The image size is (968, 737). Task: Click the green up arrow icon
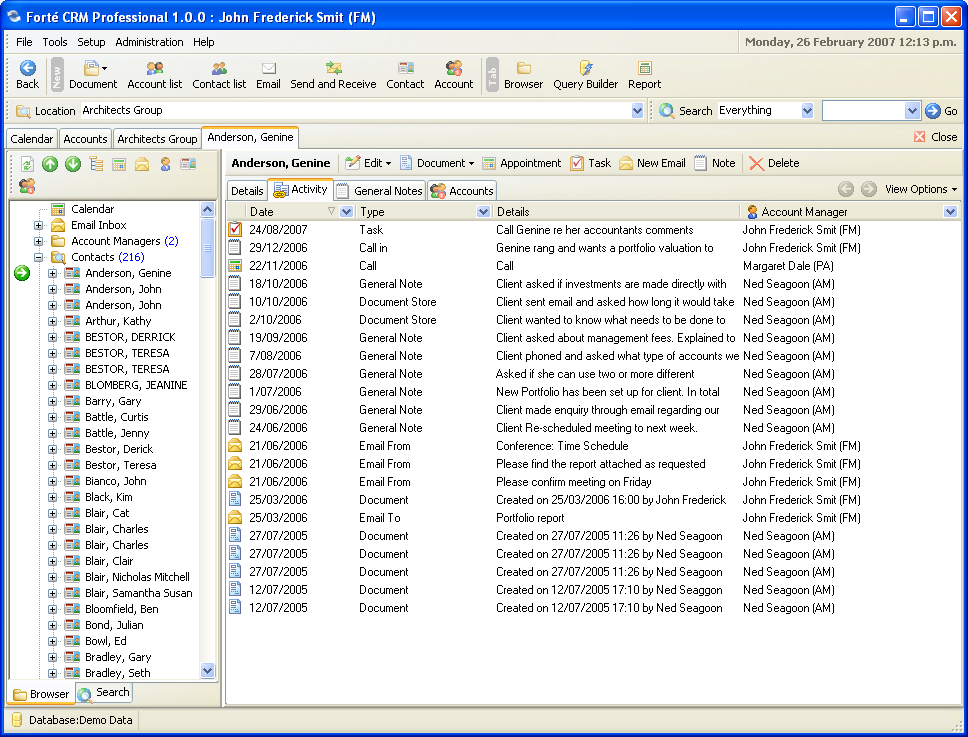pyautogui.click(x=50, y=164)
